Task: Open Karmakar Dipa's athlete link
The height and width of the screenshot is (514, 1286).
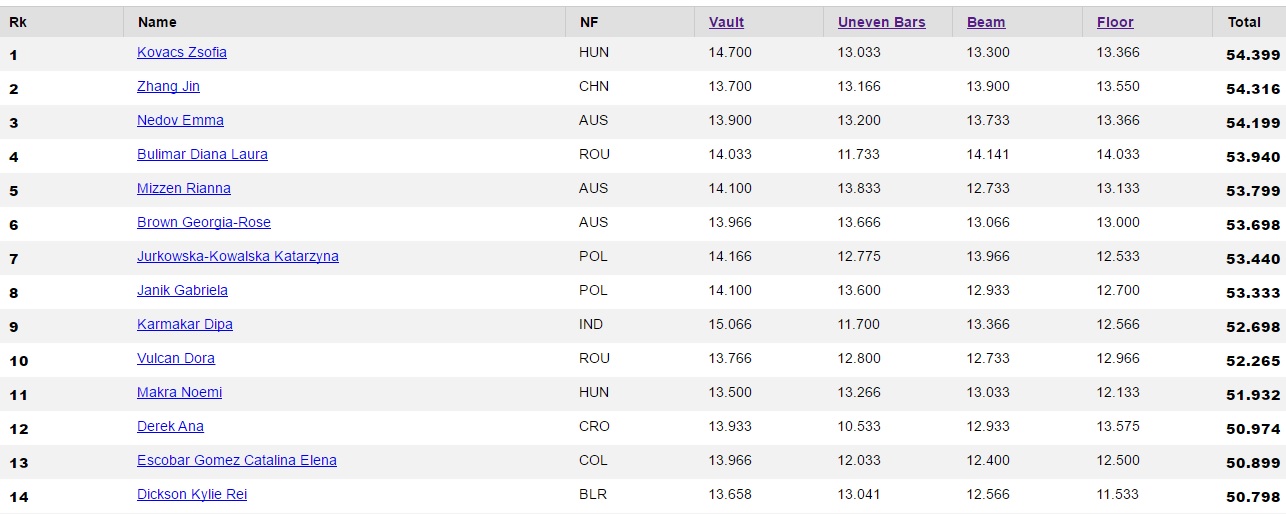Action: (185, 324)
